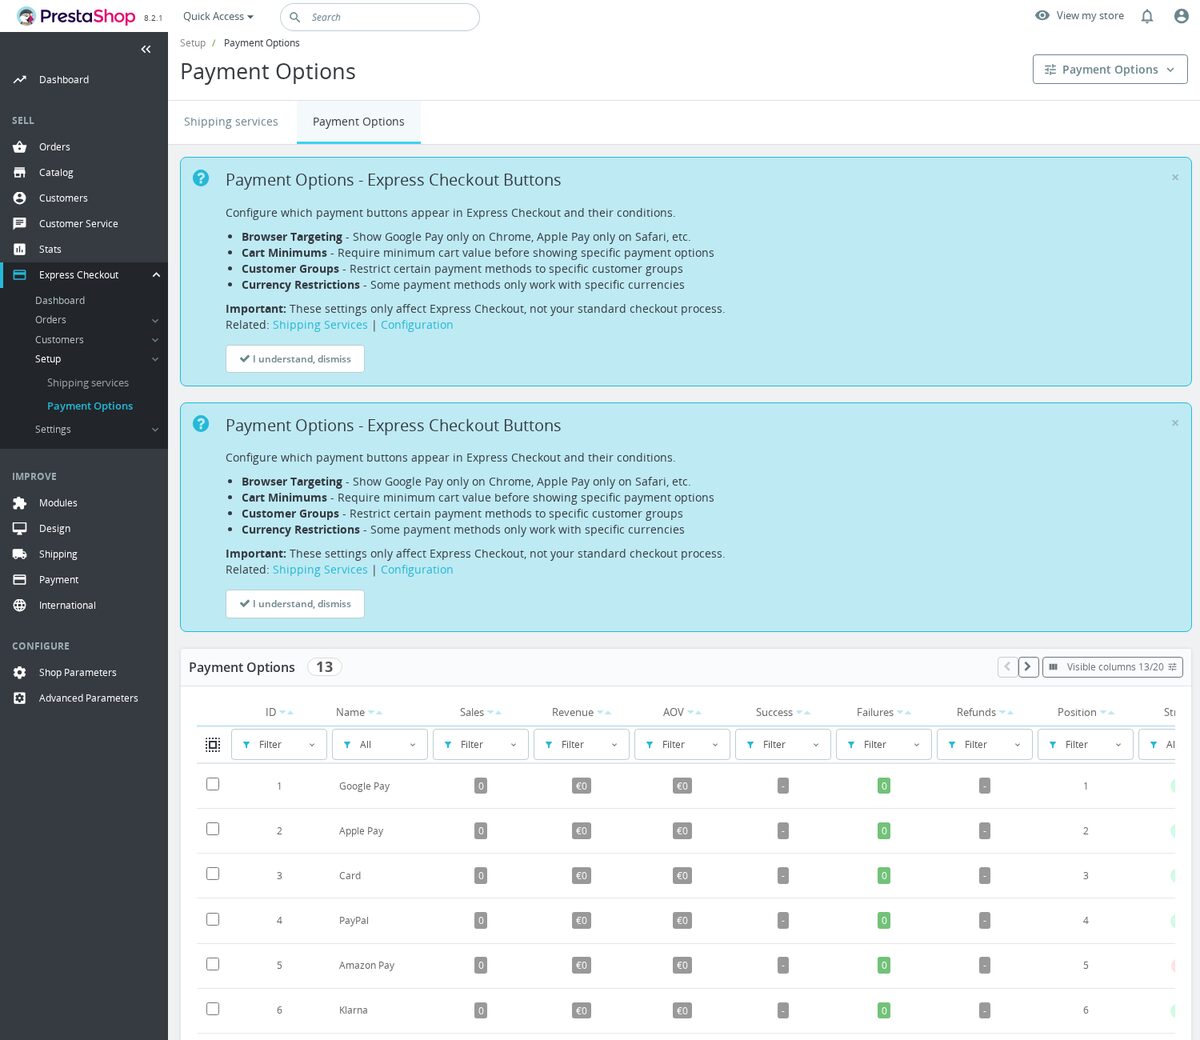Open the Sales column filter dropdown

tap(481, 745)
